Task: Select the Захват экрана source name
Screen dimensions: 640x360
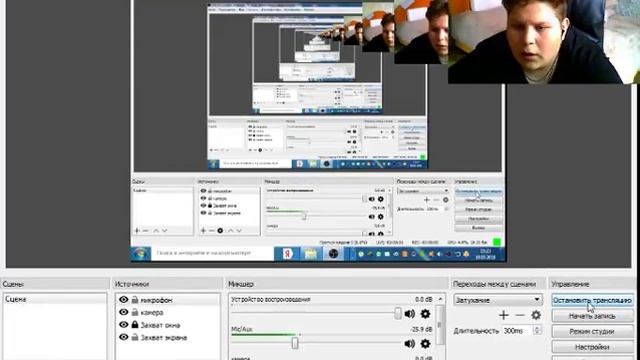Action: (164, 338)
